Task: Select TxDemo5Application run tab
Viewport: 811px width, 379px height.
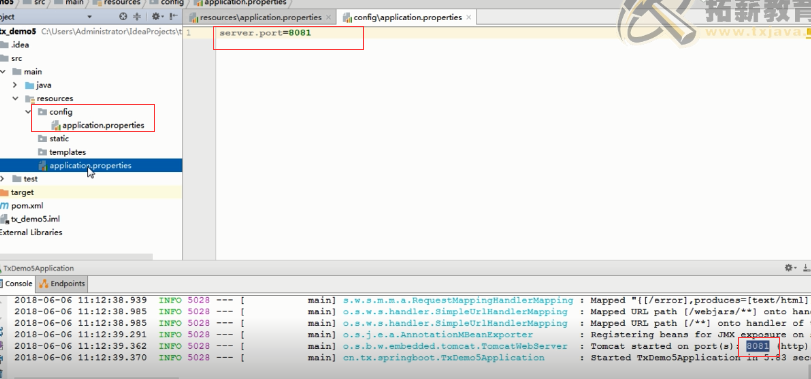Action: click(39, 268)
